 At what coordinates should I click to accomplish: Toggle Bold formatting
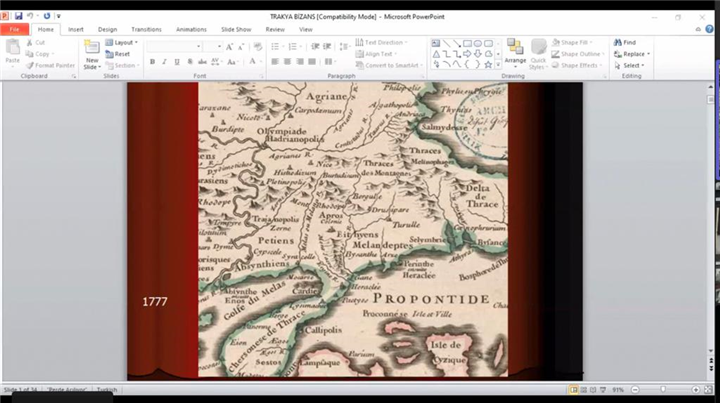tap(152, 62)
